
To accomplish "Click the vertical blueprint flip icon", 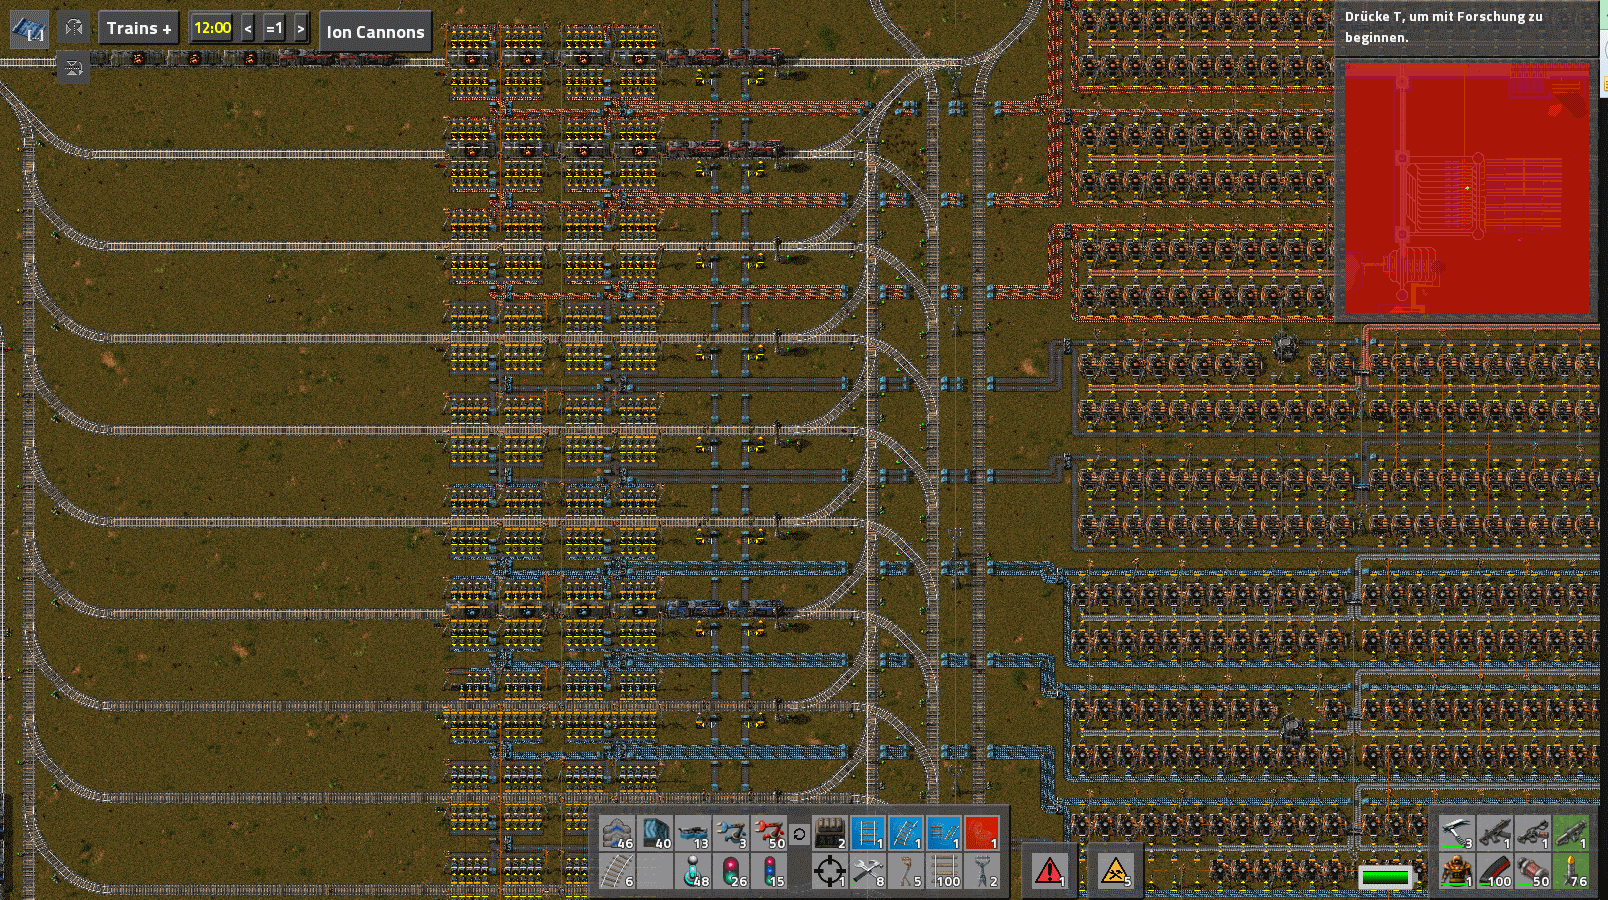I will 73,68.
